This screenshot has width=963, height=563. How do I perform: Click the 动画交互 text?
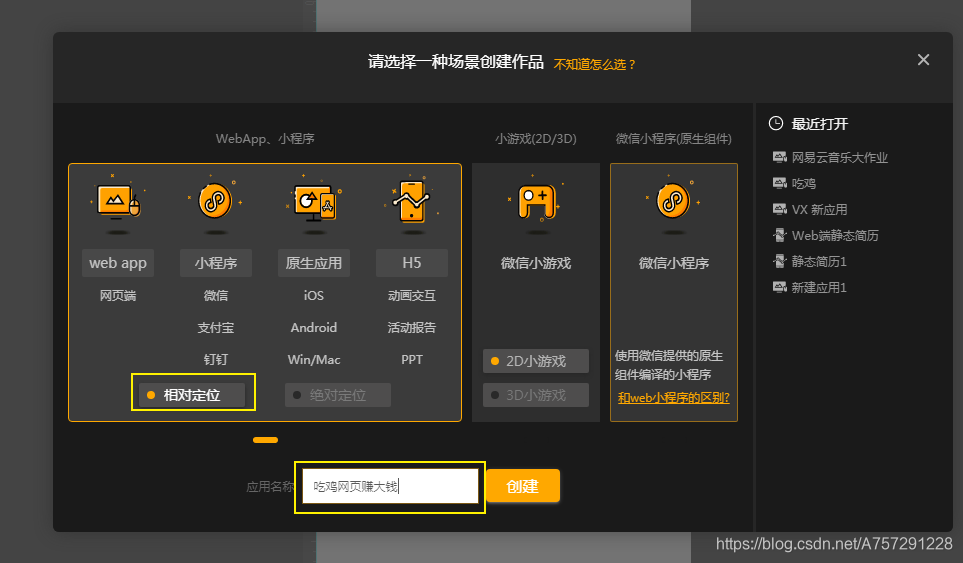[411, 295]
